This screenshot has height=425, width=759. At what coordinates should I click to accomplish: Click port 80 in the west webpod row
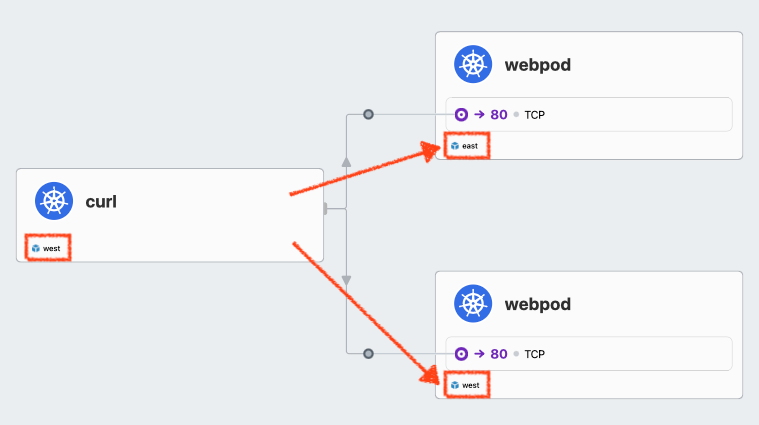(499, 354)
